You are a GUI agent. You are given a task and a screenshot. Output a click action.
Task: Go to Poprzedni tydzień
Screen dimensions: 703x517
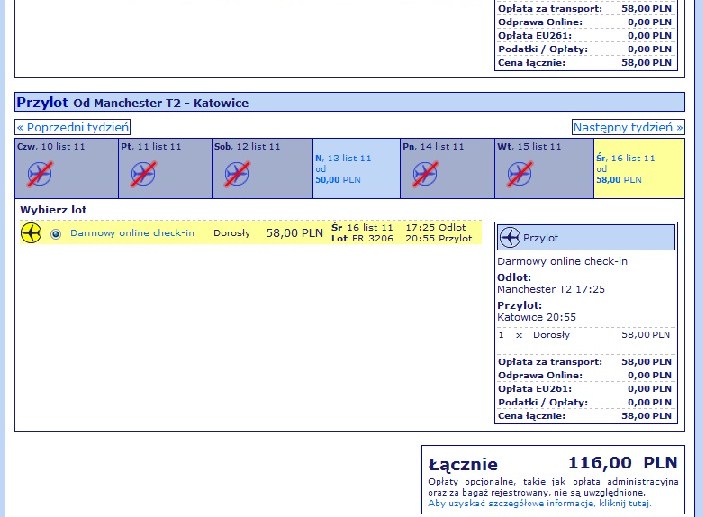click(73, 127)
